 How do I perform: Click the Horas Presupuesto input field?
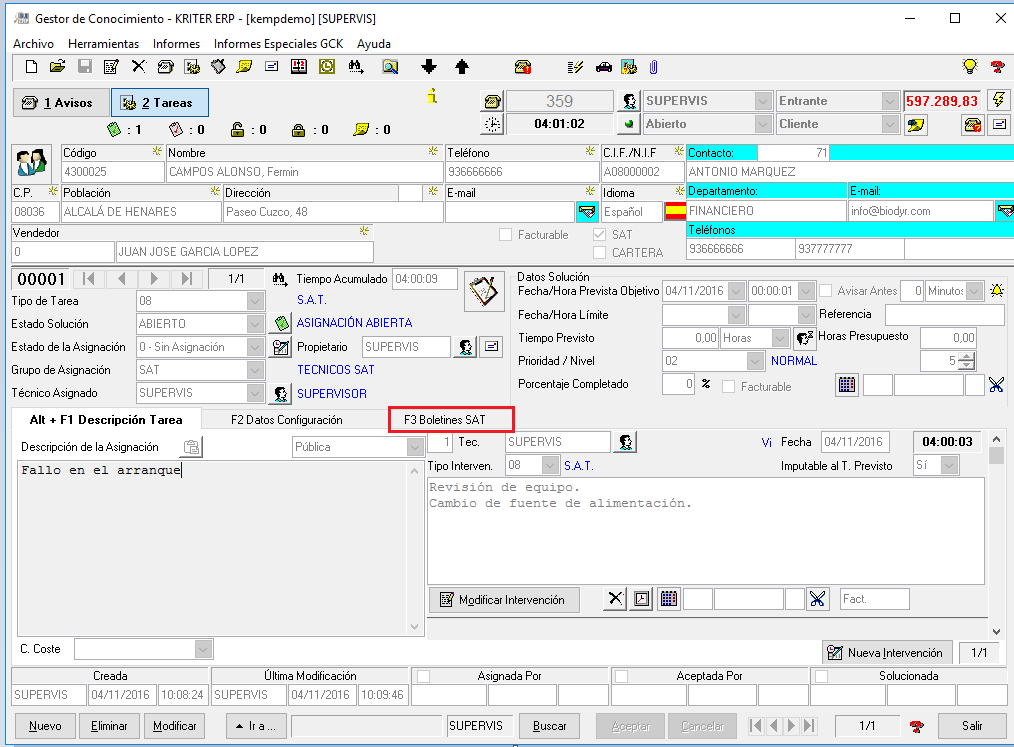click(x=948, y=338)
